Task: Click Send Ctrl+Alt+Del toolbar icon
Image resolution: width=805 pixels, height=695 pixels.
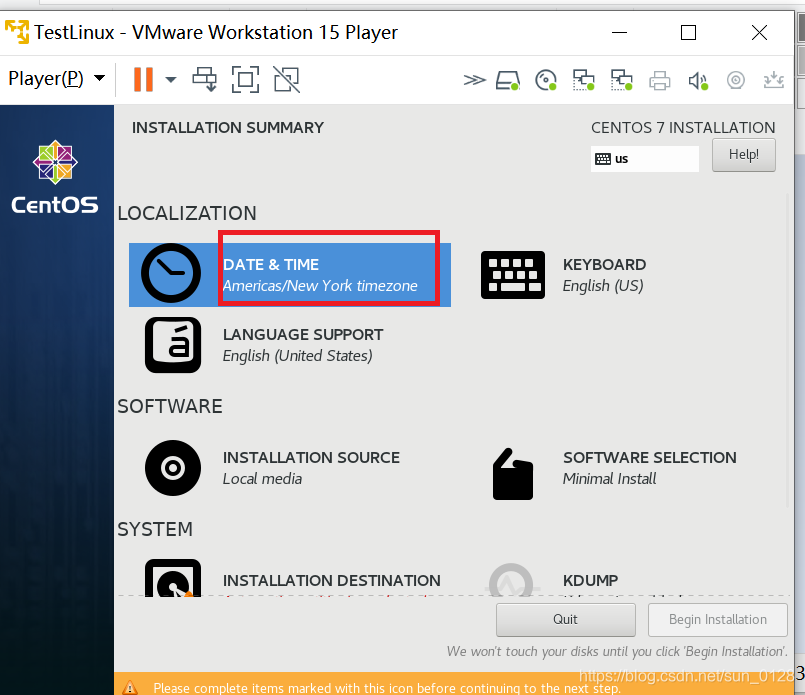Action: coord(205,80)
